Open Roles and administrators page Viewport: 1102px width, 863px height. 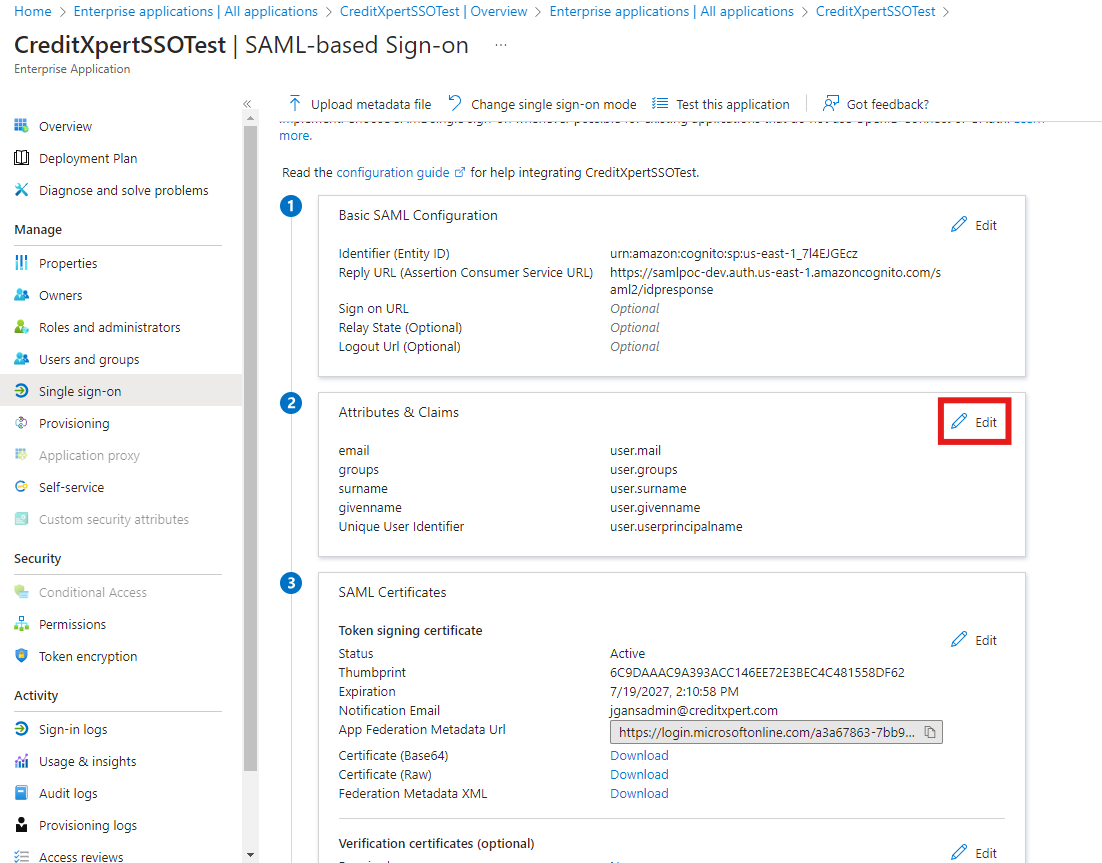click(110, 327)
